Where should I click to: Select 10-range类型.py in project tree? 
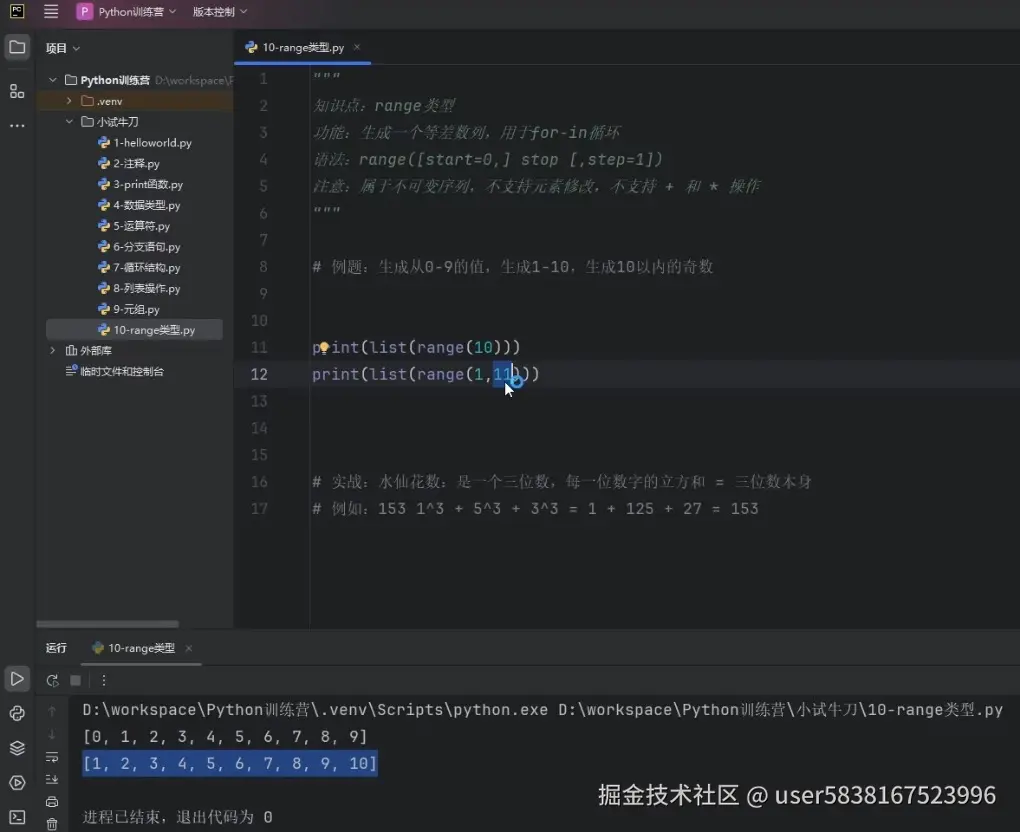click(x=134, y=330)
